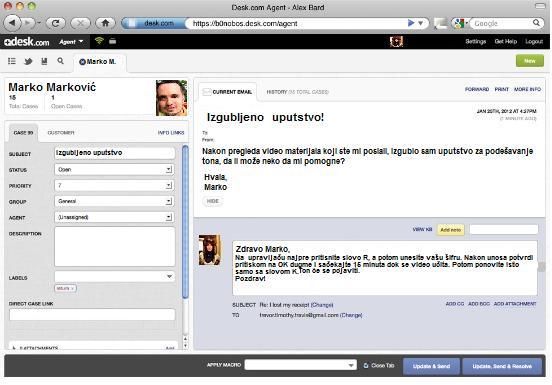Click the bookmark icon beside Twitter

pos(44,61)
